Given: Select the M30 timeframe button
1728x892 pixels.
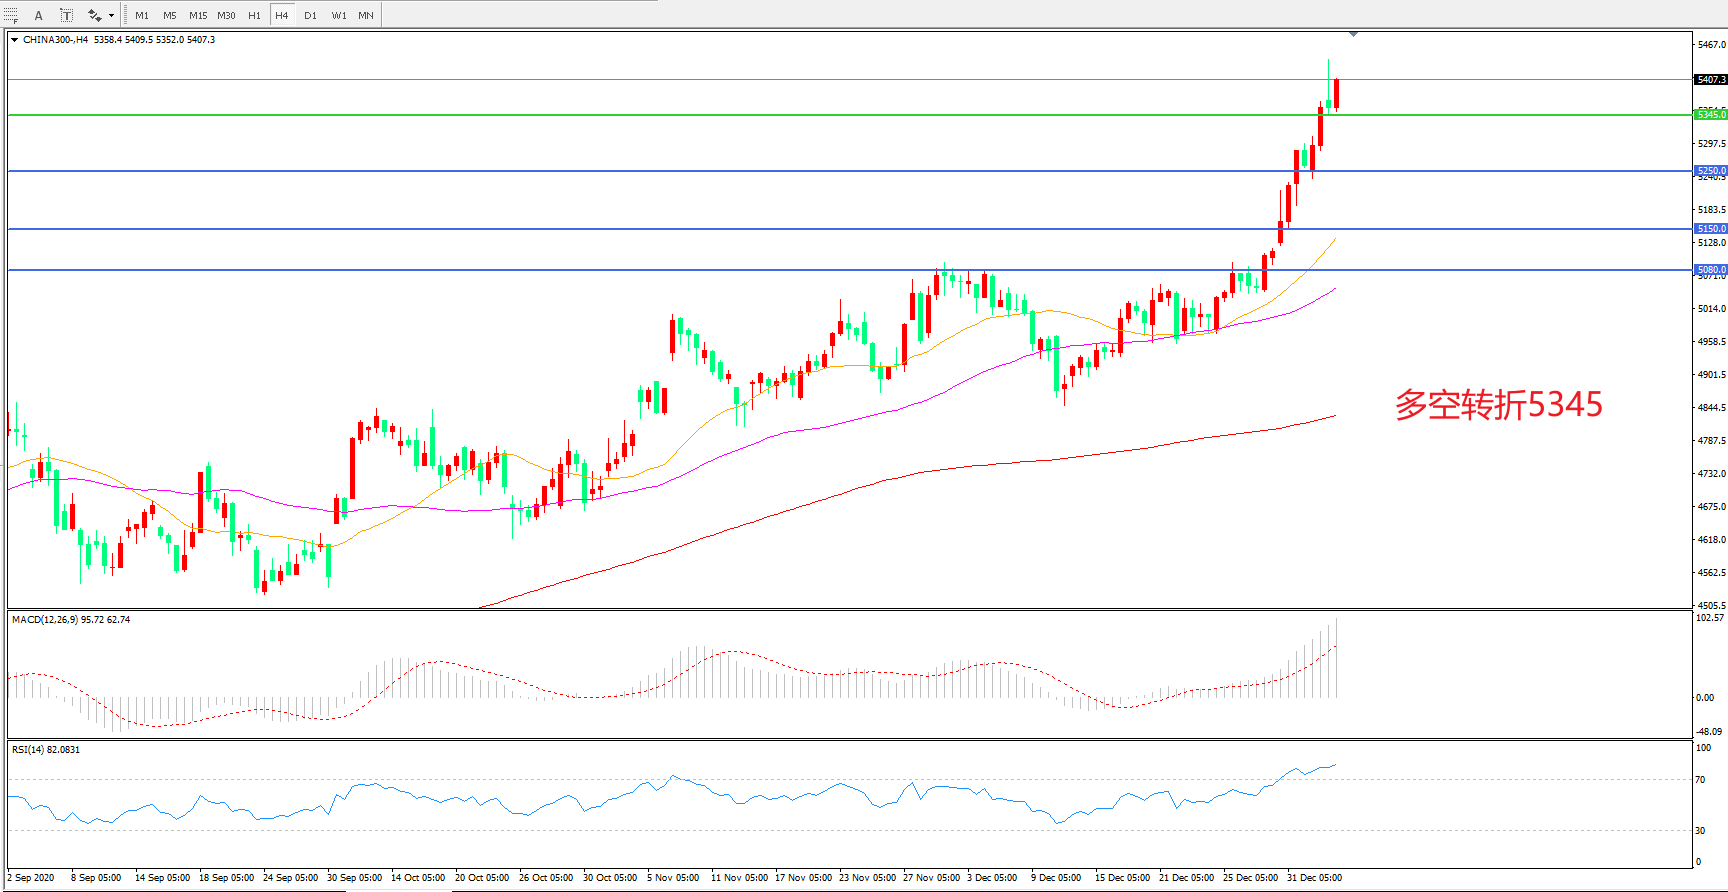Looking at the screenshot, I should [227, 15].
